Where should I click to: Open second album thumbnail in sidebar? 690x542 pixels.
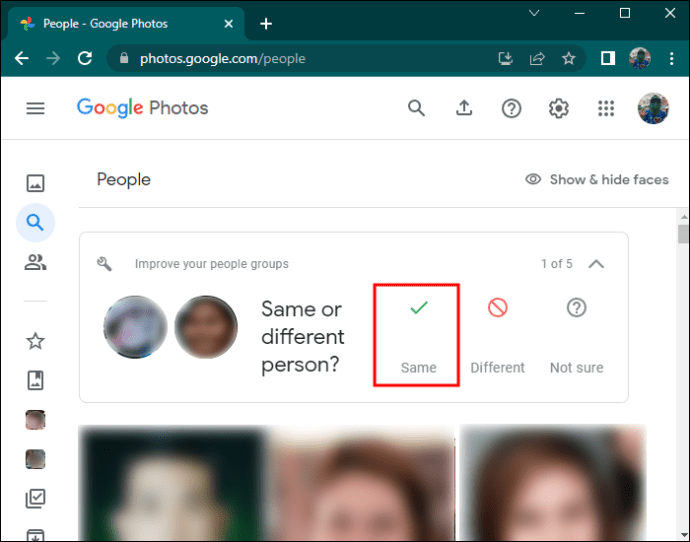pyautogui.click(x=35, y=459)
